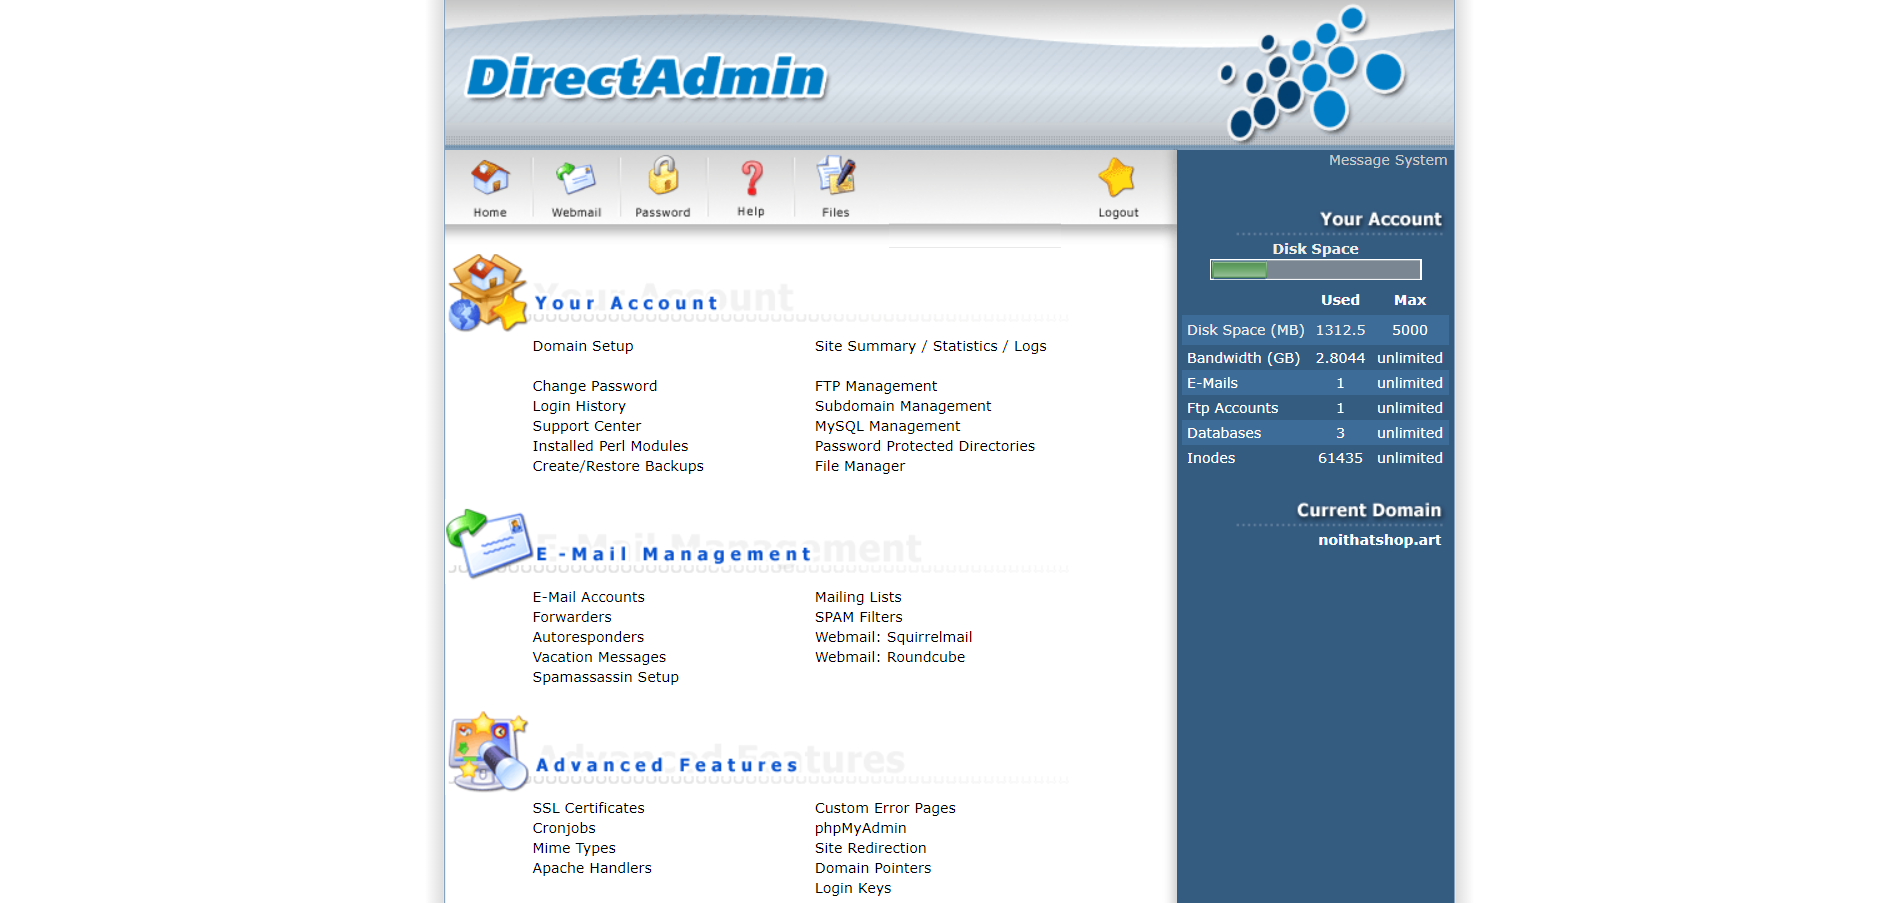Image resolution: width=1898 pixels, height=903 pixels.
Task: Open the Webmail envelope icon
Action: 576,178
